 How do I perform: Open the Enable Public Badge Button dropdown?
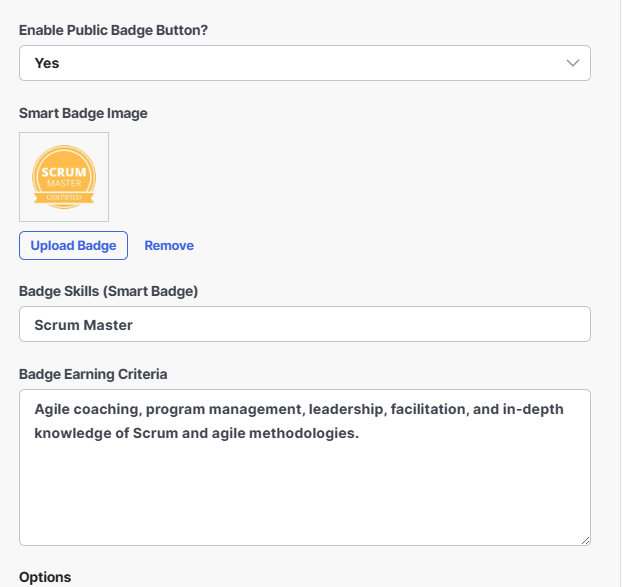305,63
